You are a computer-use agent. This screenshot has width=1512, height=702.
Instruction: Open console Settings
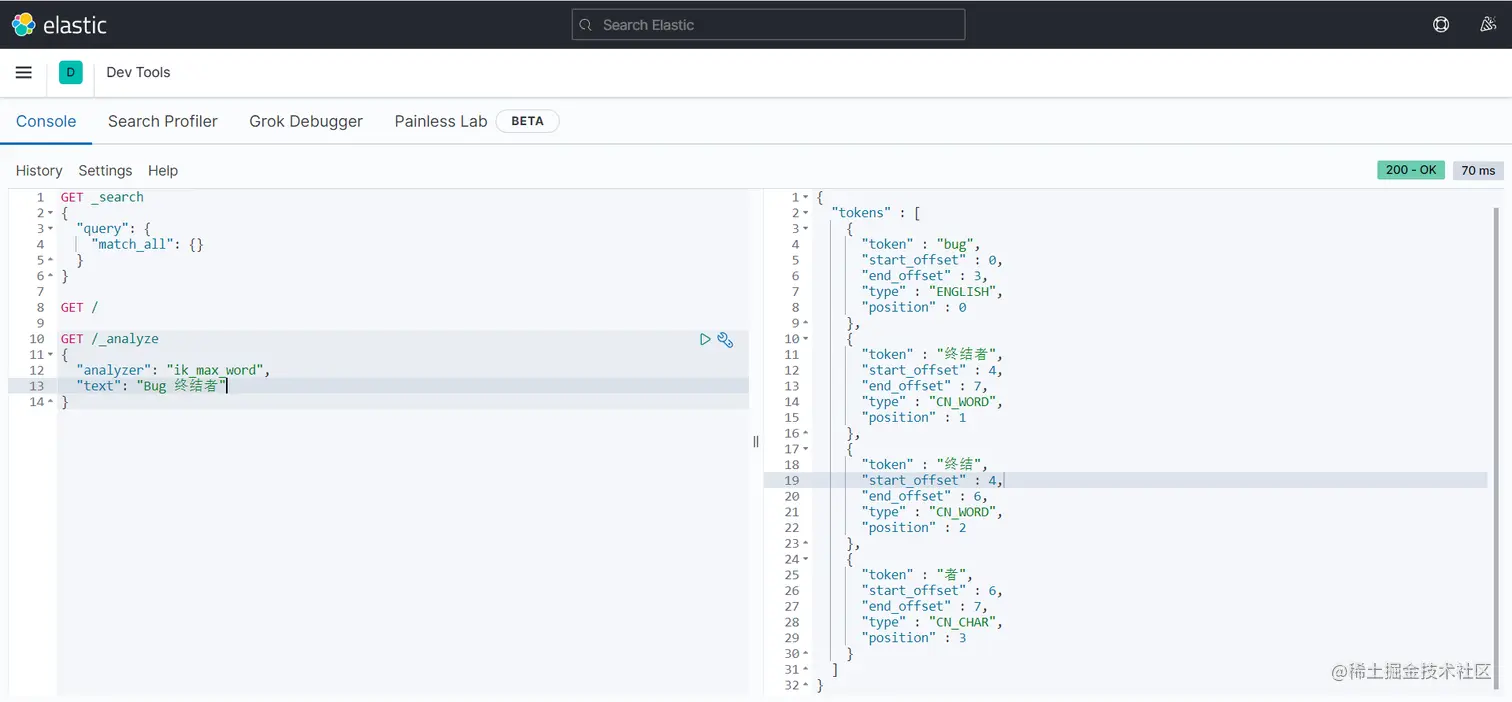105,171
